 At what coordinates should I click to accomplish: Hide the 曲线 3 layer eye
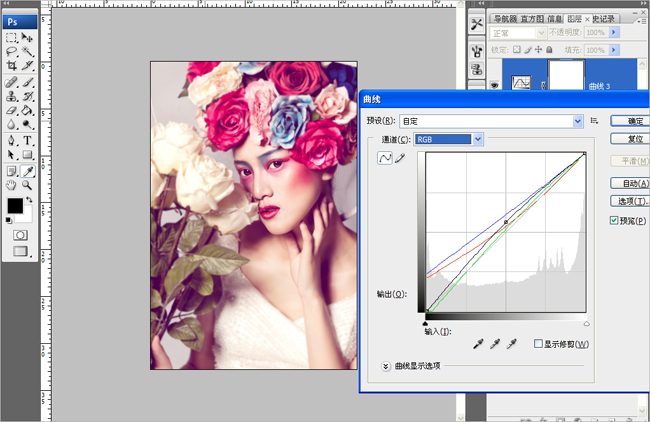[x=494, y=85]
